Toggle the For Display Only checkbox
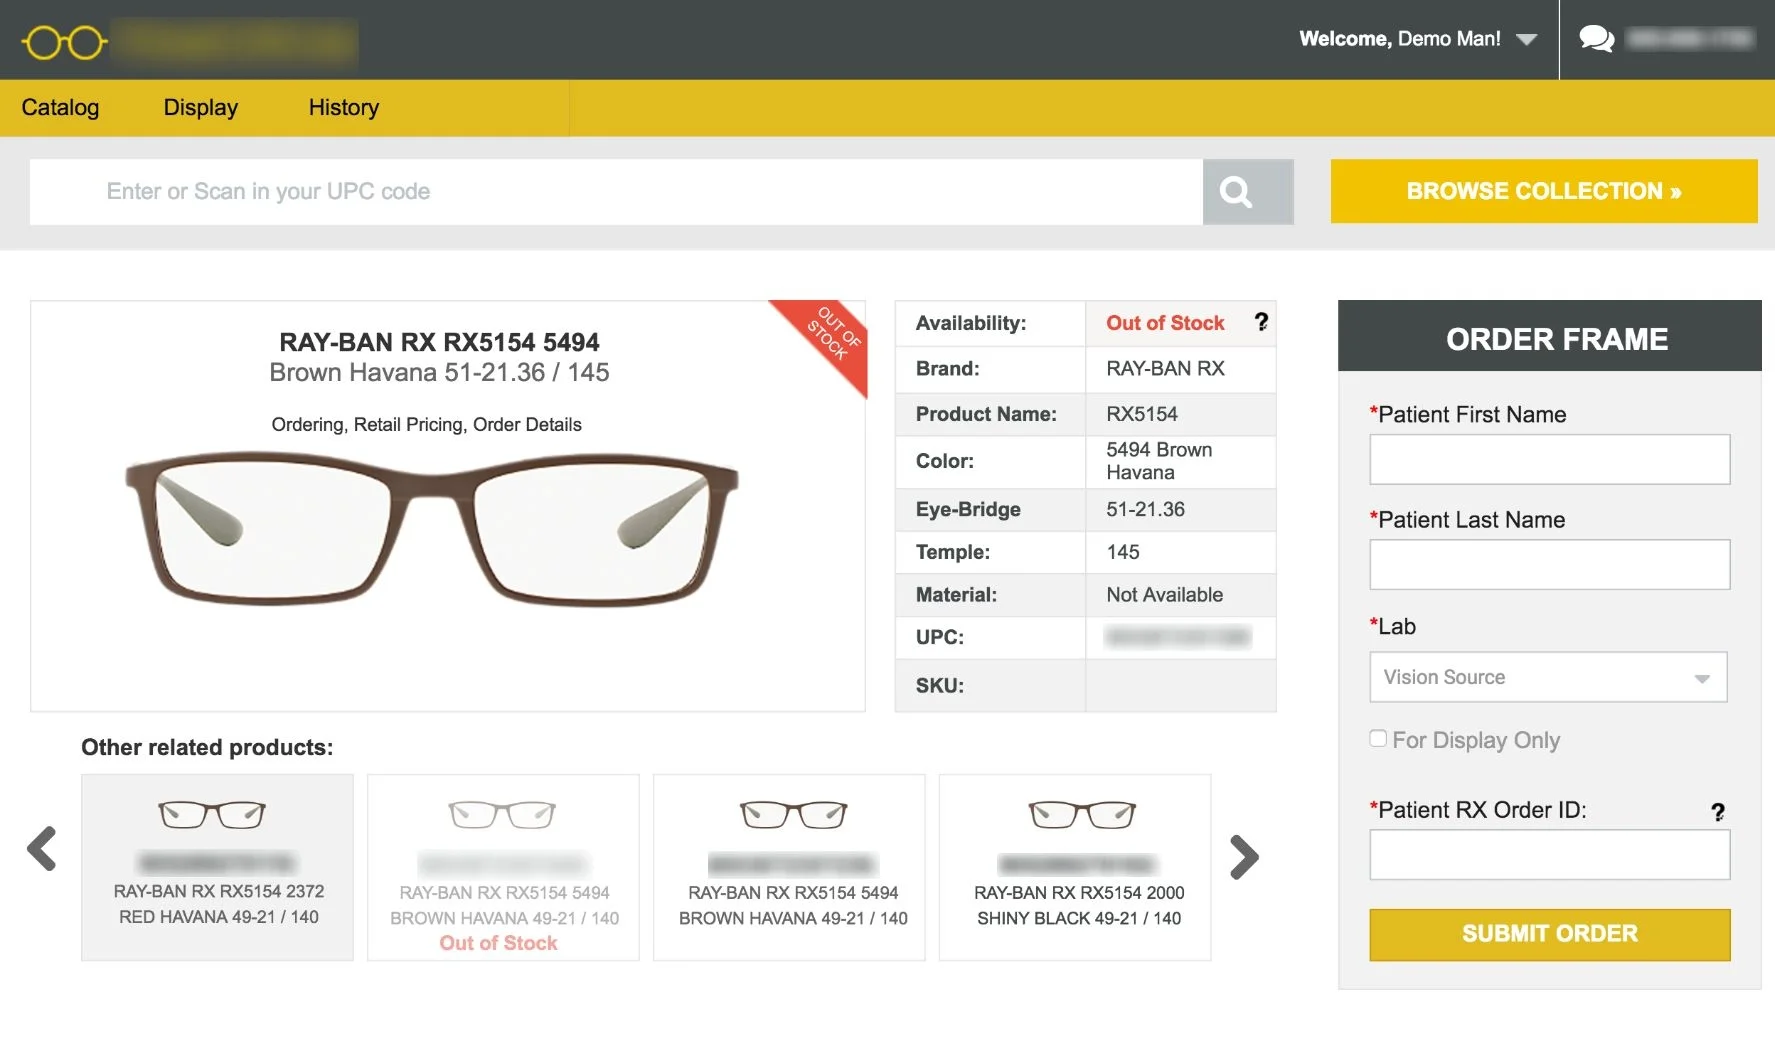This screenshot has height=1051, width=1775. 1378,738
